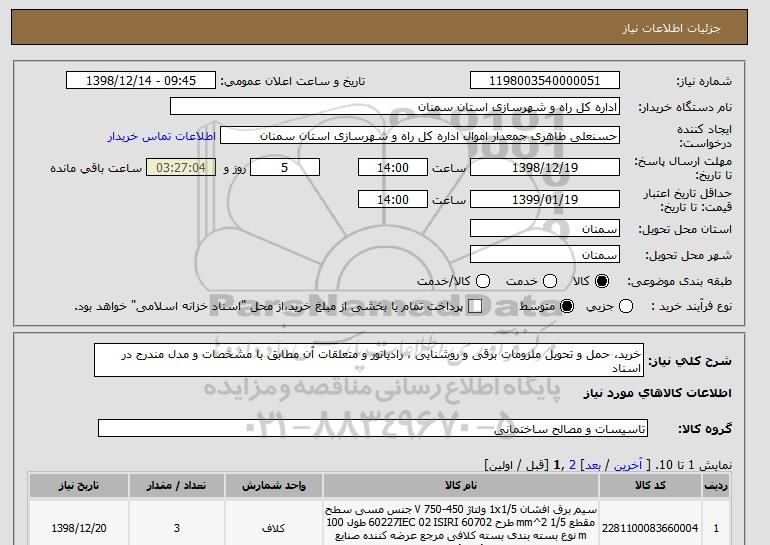
Task: Select the کالا/خدمت radio button
Action: point(483,281)
